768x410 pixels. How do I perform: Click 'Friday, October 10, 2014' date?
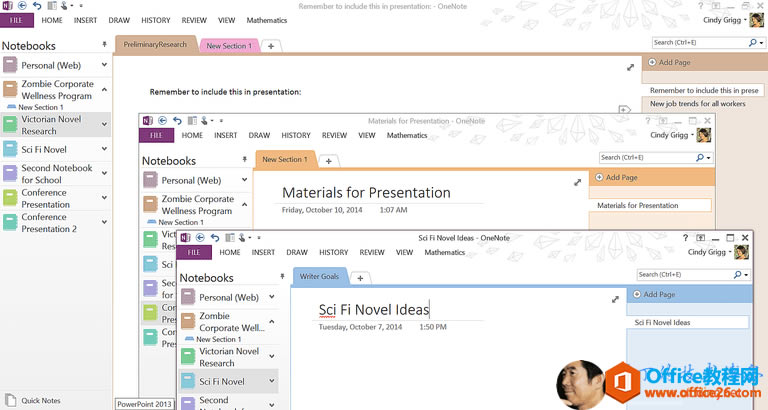pos(322,210)
